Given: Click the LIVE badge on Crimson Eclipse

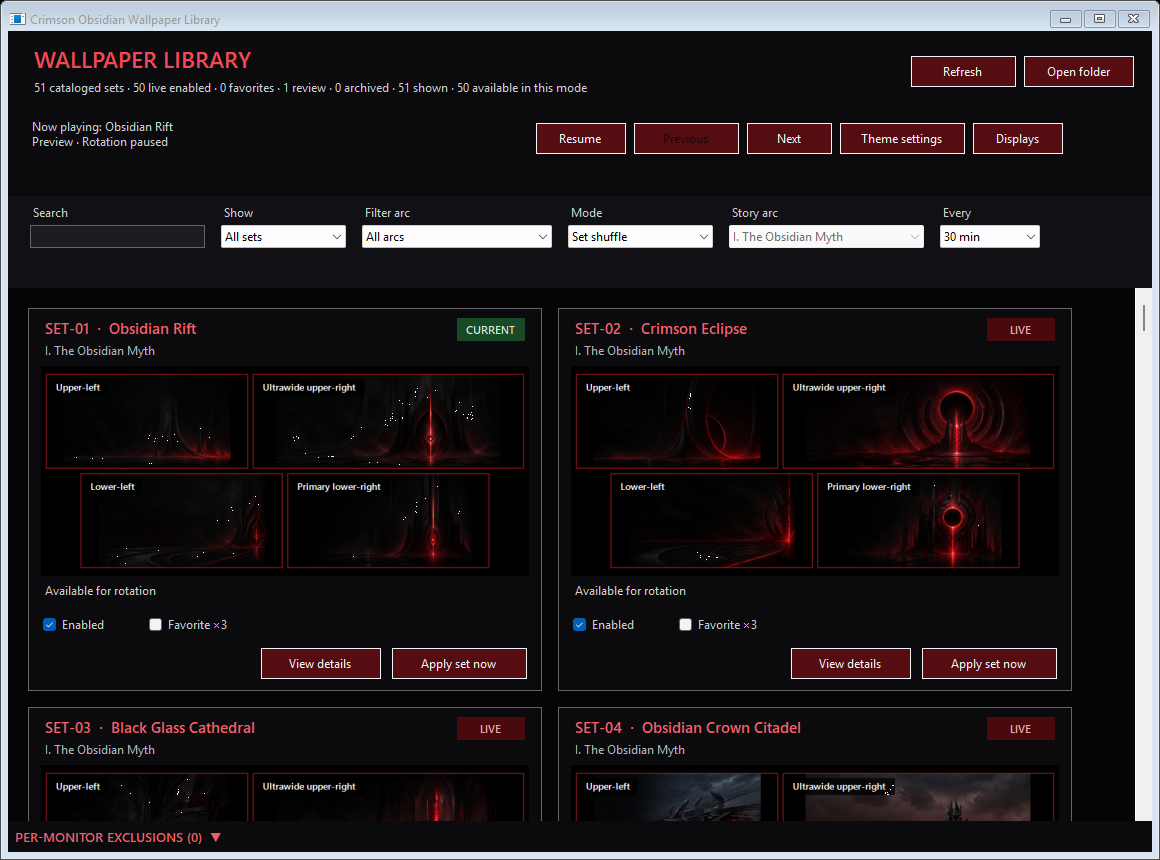Looking at the screenshot, I should 1020,330.
